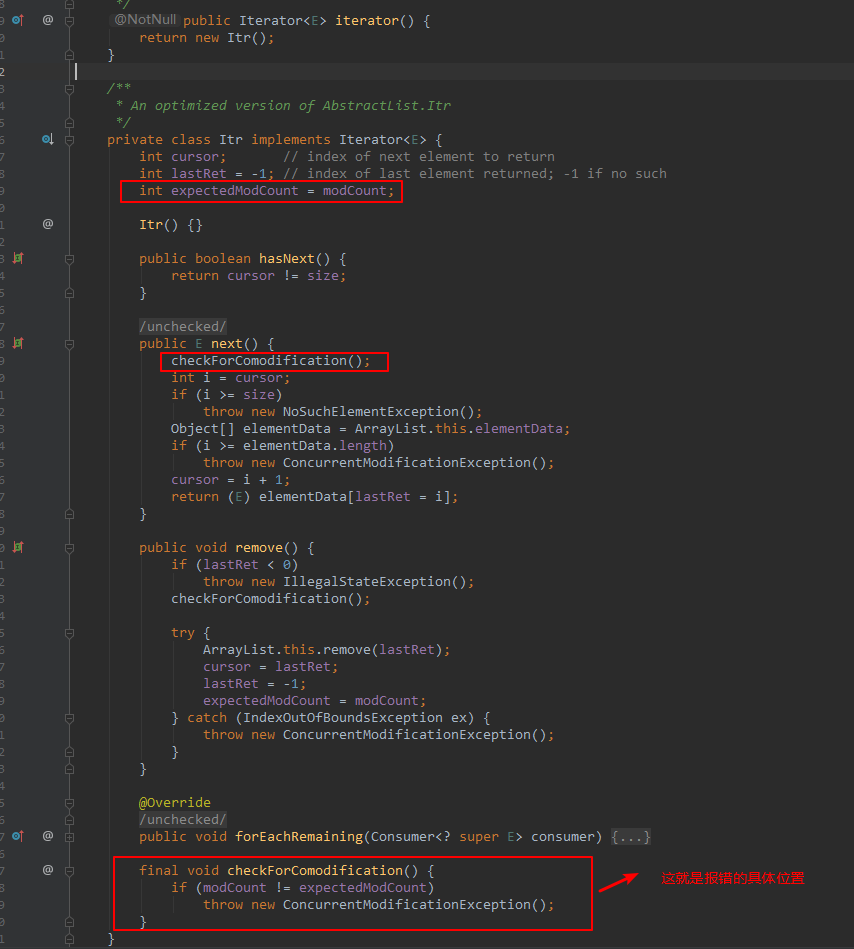Click the implements-method gutter icon beside remove()
Viewport: 854px width, 949px height.
(x=18, y=547)
